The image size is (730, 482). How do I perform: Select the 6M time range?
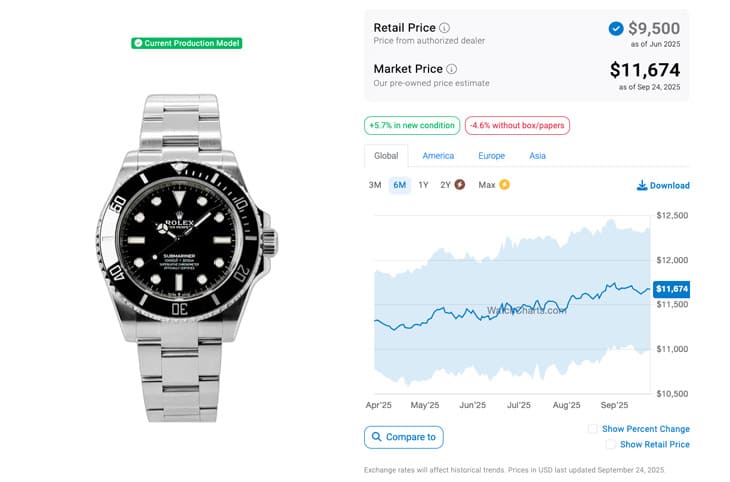(x=399, y=185)
